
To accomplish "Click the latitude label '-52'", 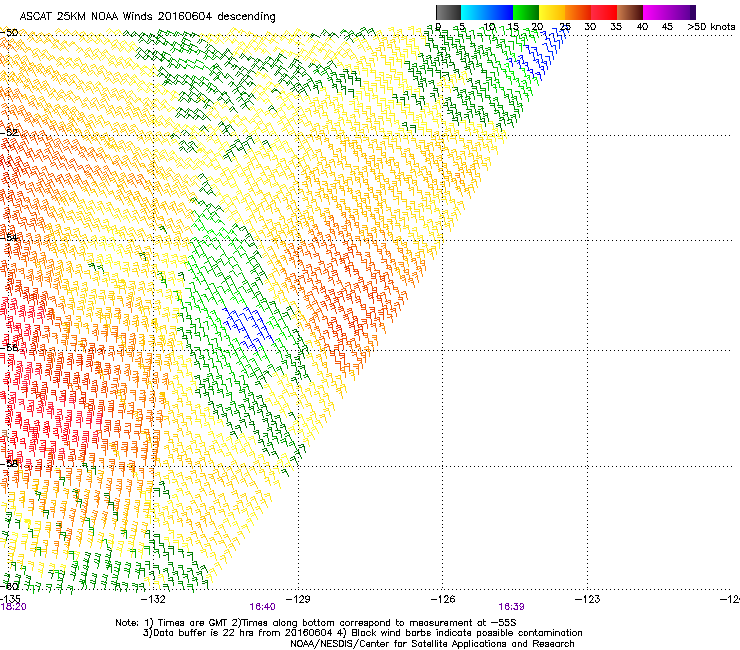I will (9, 132).
